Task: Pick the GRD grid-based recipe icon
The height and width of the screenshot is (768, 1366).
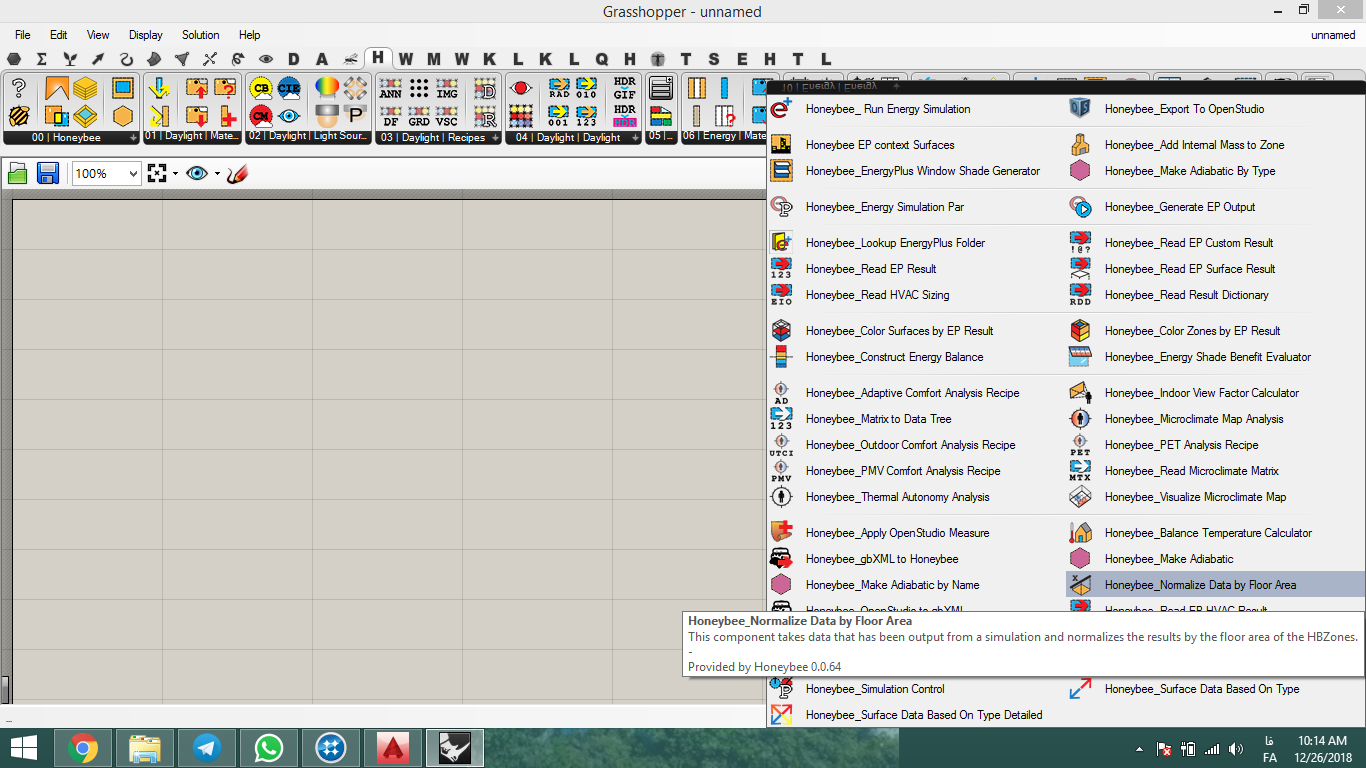Action: (x=419, y=116)
